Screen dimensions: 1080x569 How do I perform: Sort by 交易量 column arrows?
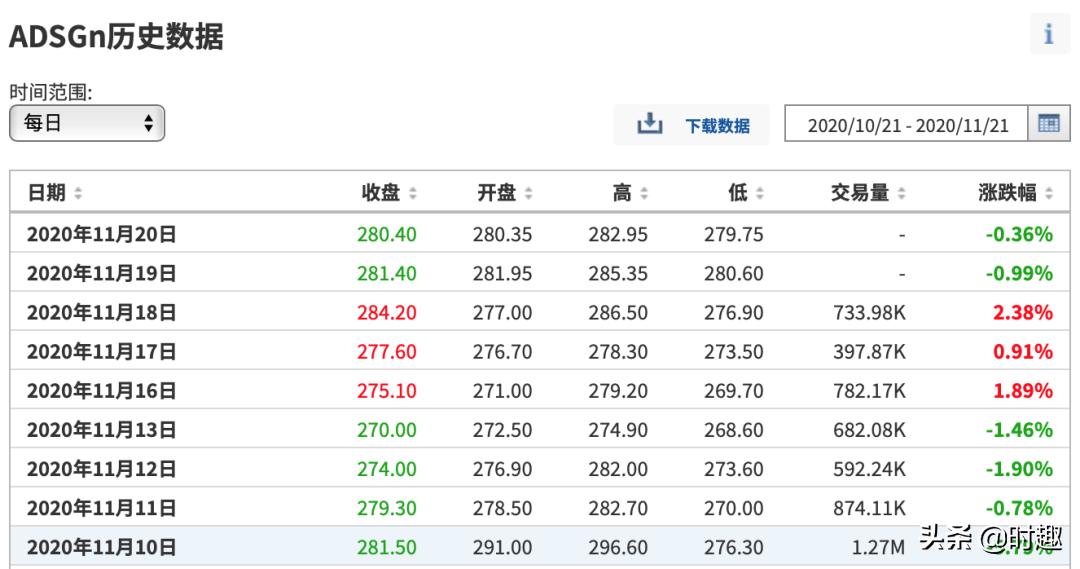tap(902, 194)
